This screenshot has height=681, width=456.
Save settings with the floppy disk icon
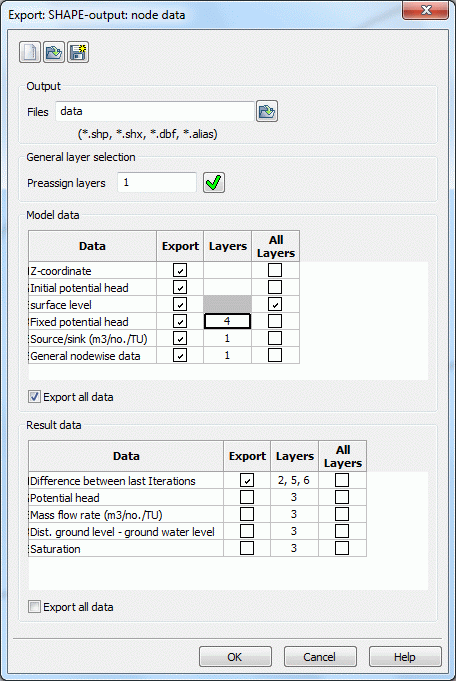78,53
